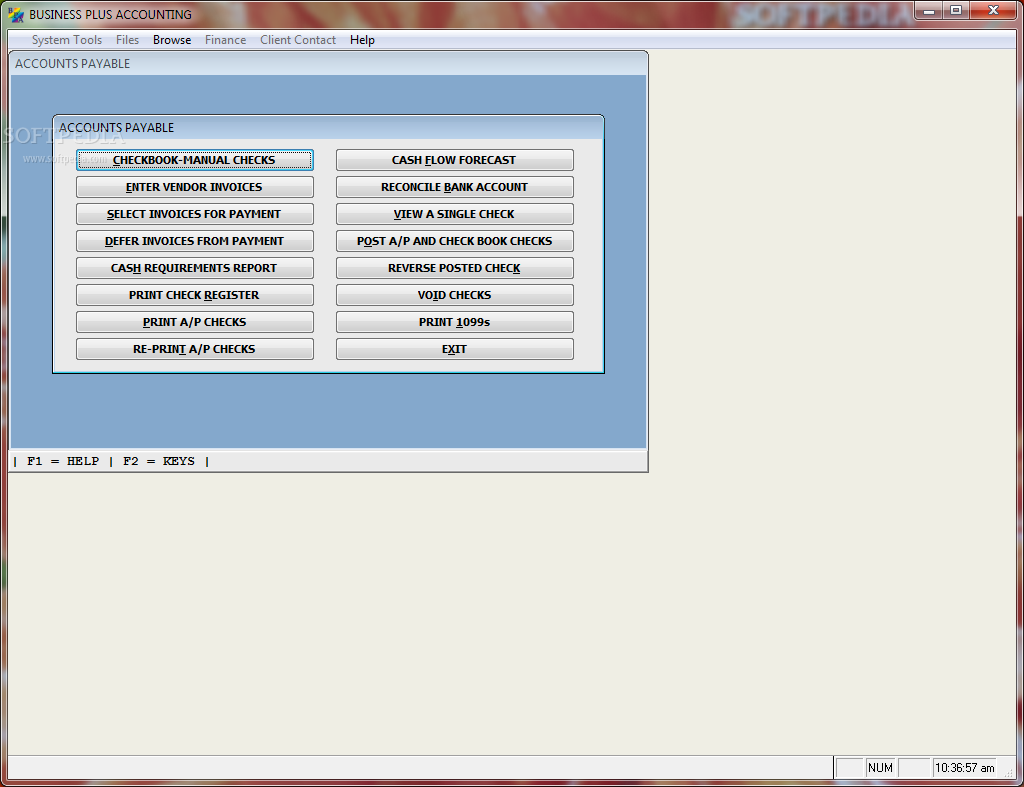
Task: Open the Client Contact menu
Action: pyautogui.click(x=298, y=40)
